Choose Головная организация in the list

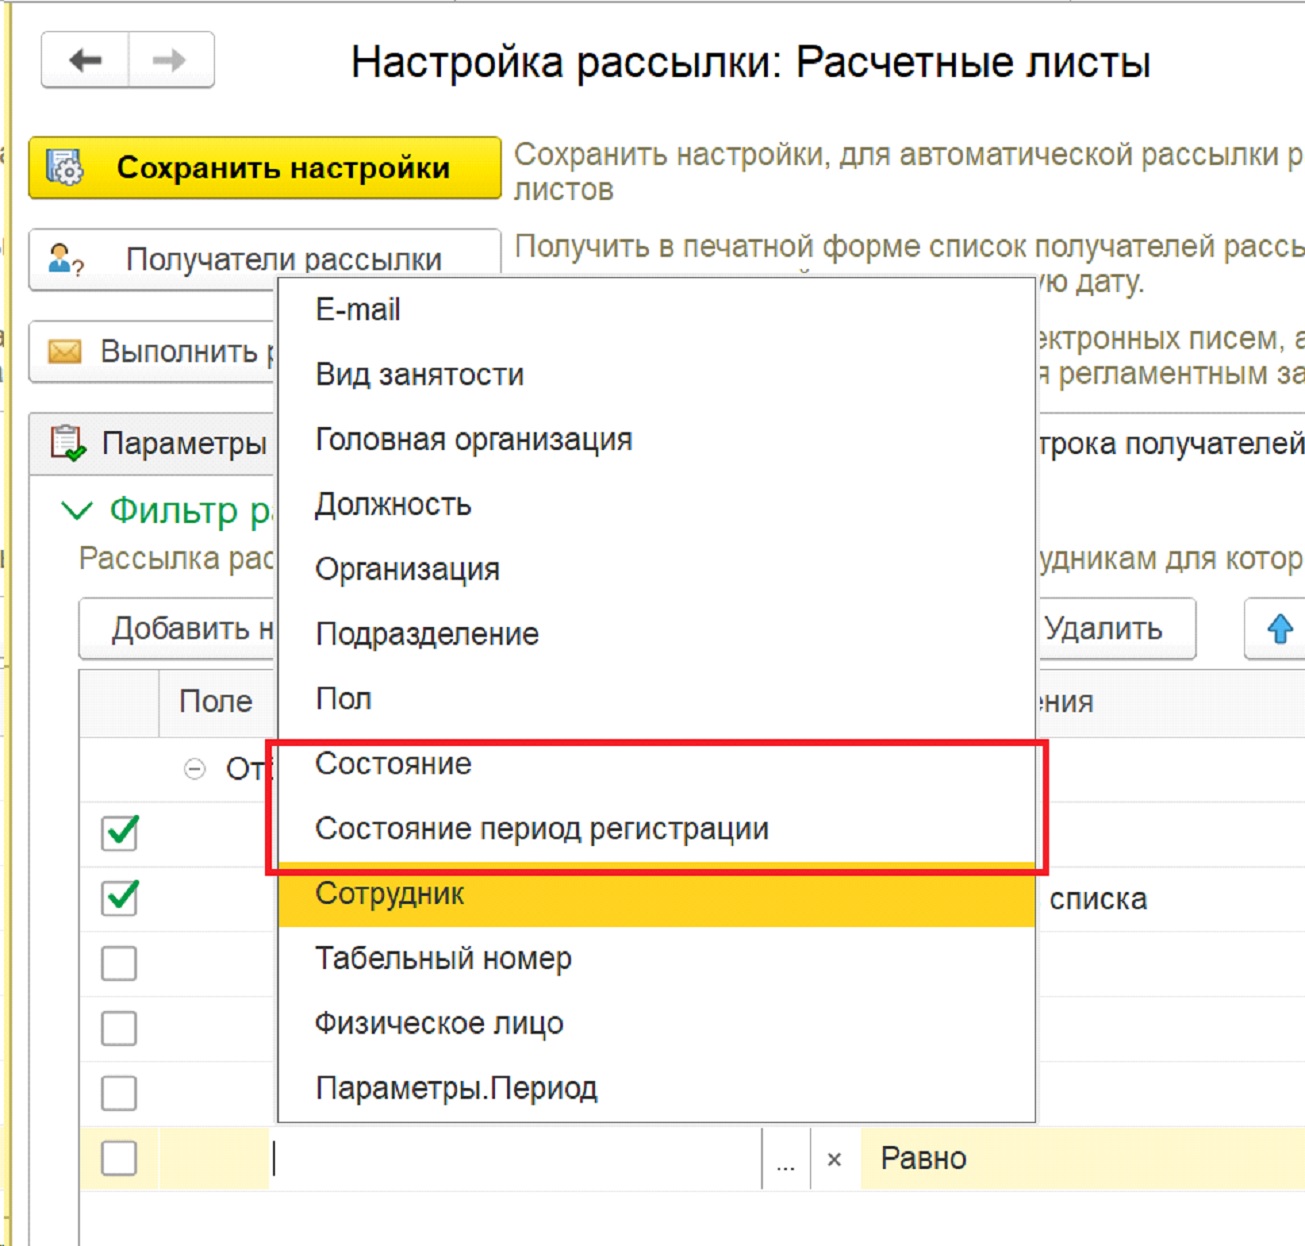[656, 439]
